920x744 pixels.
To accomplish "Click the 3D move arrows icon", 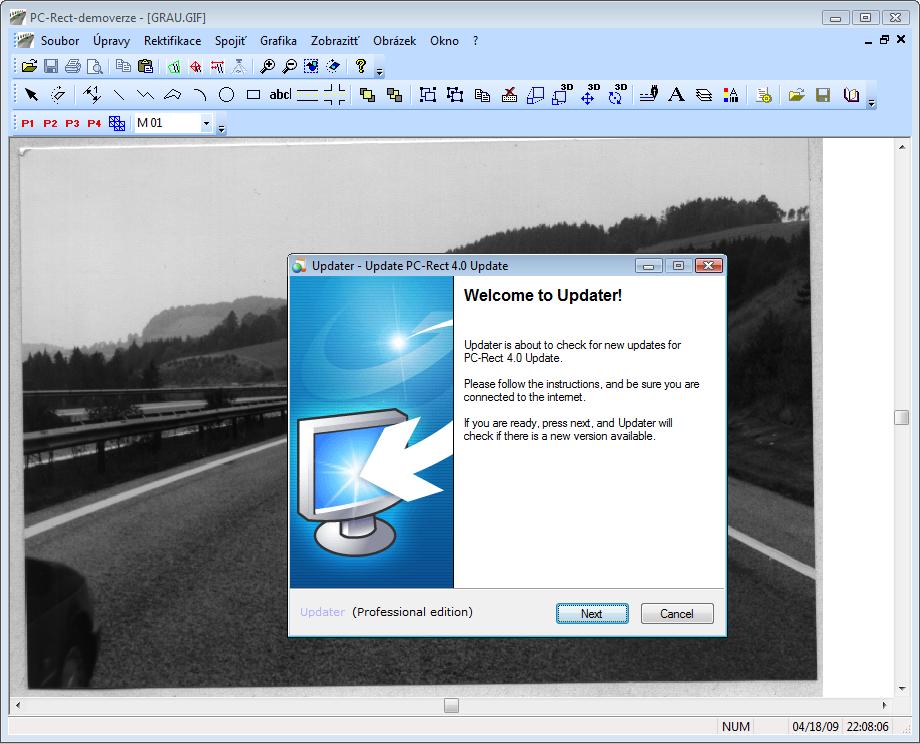I will coord(589,94).
